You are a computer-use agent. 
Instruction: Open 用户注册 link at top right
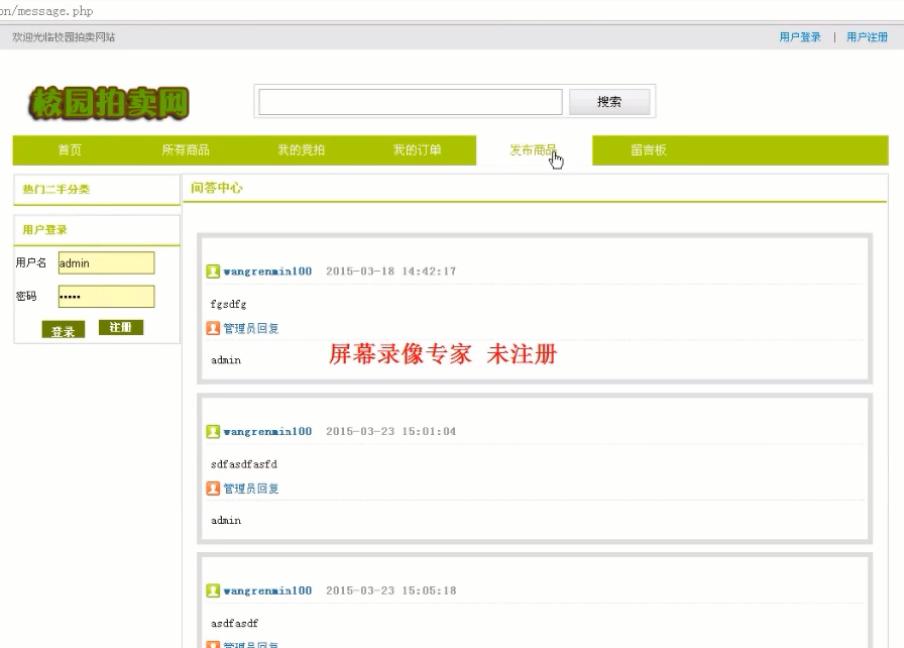tap(867, 37)
